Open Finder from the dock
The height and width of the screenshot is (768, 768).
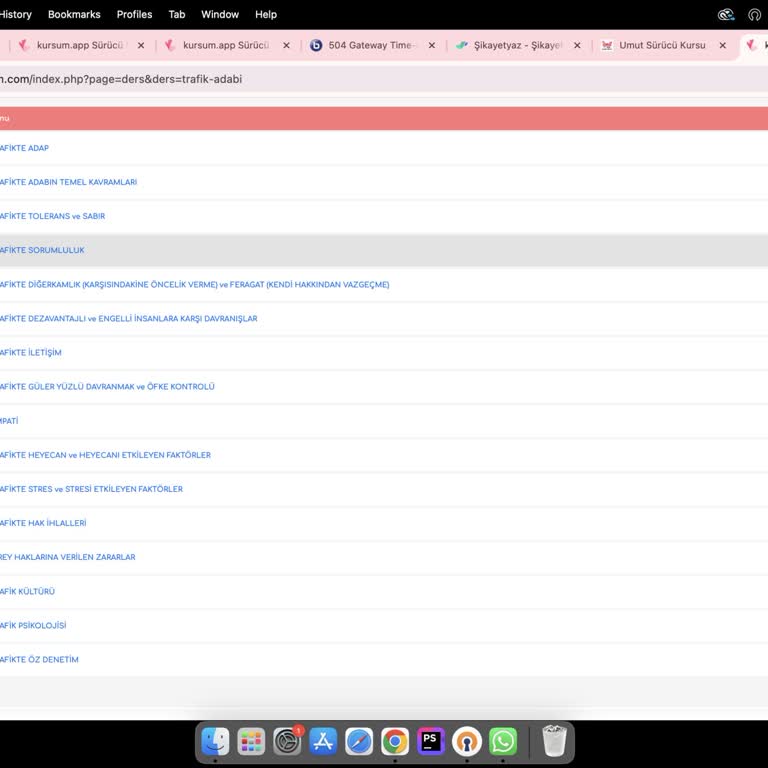pyautogui.click(x=215, y=741)
